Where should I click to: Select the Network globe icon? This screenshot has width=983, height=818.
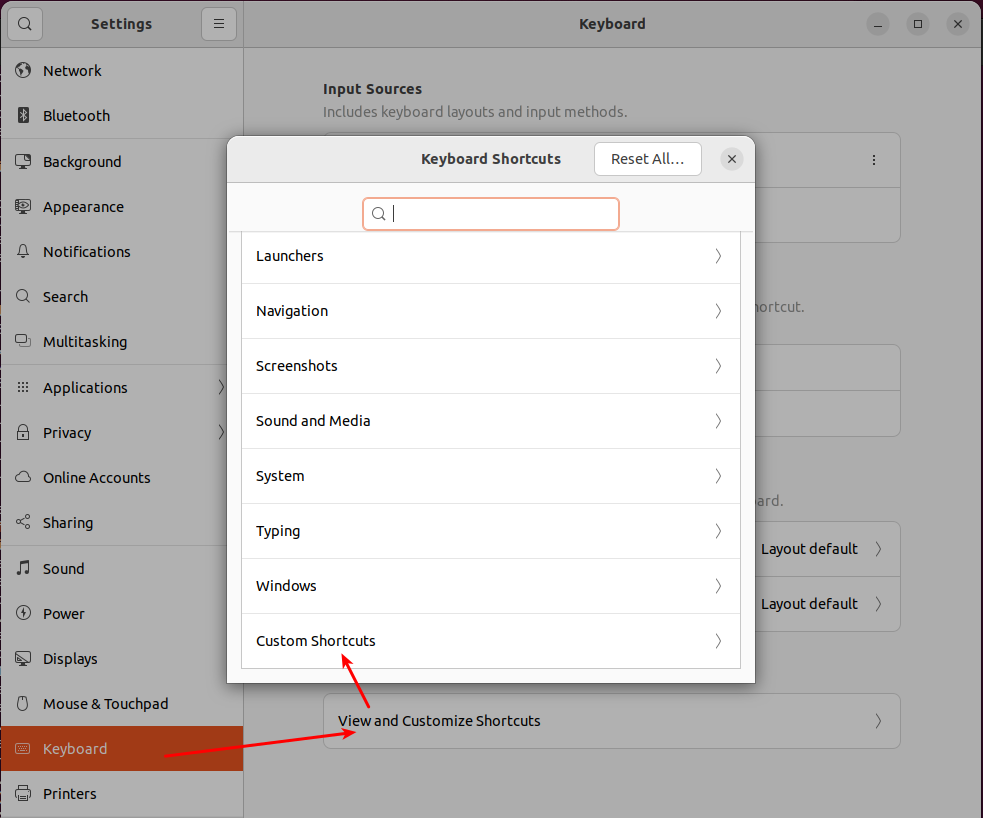(24, 71)
